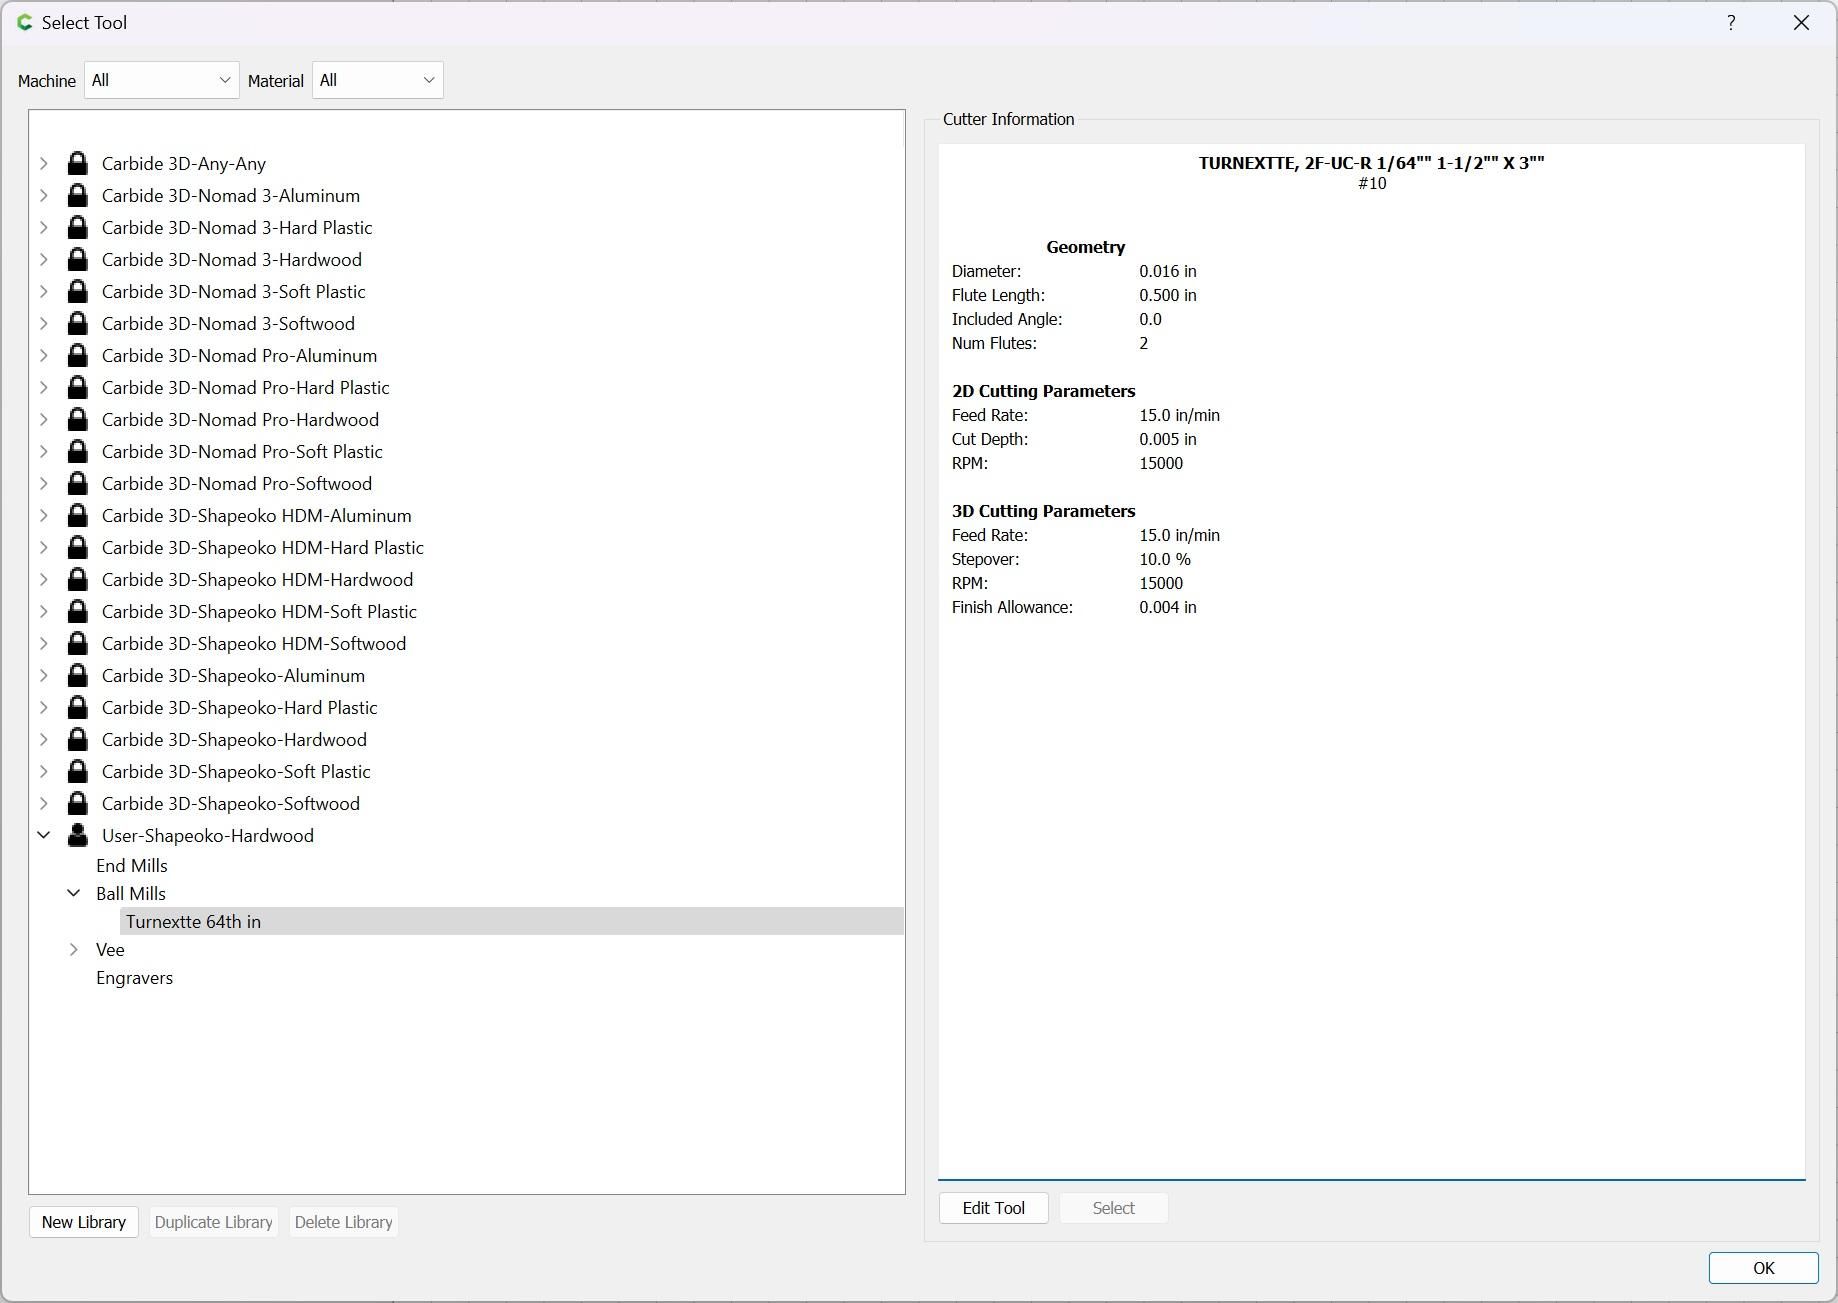This screenshot has height=1303, width=1838.
Task: Click the Duplicate Library button
Action: click(214, 1222)
